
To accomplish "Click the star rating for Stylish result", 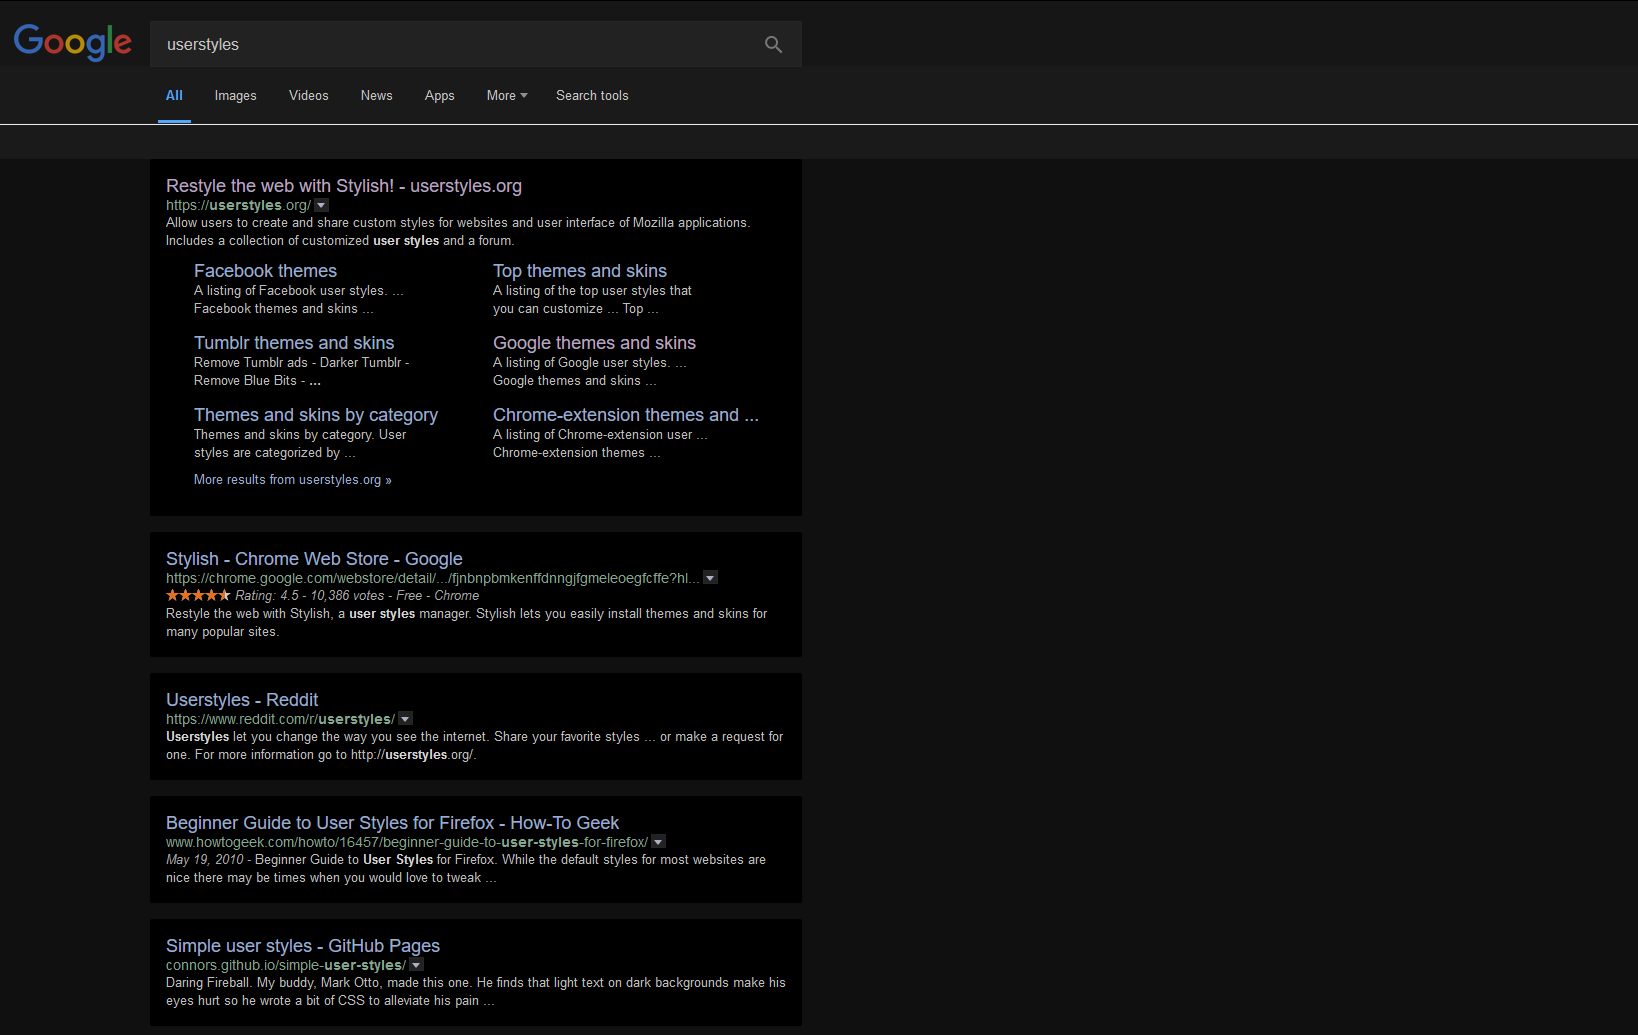I will (x=198, y=595).
